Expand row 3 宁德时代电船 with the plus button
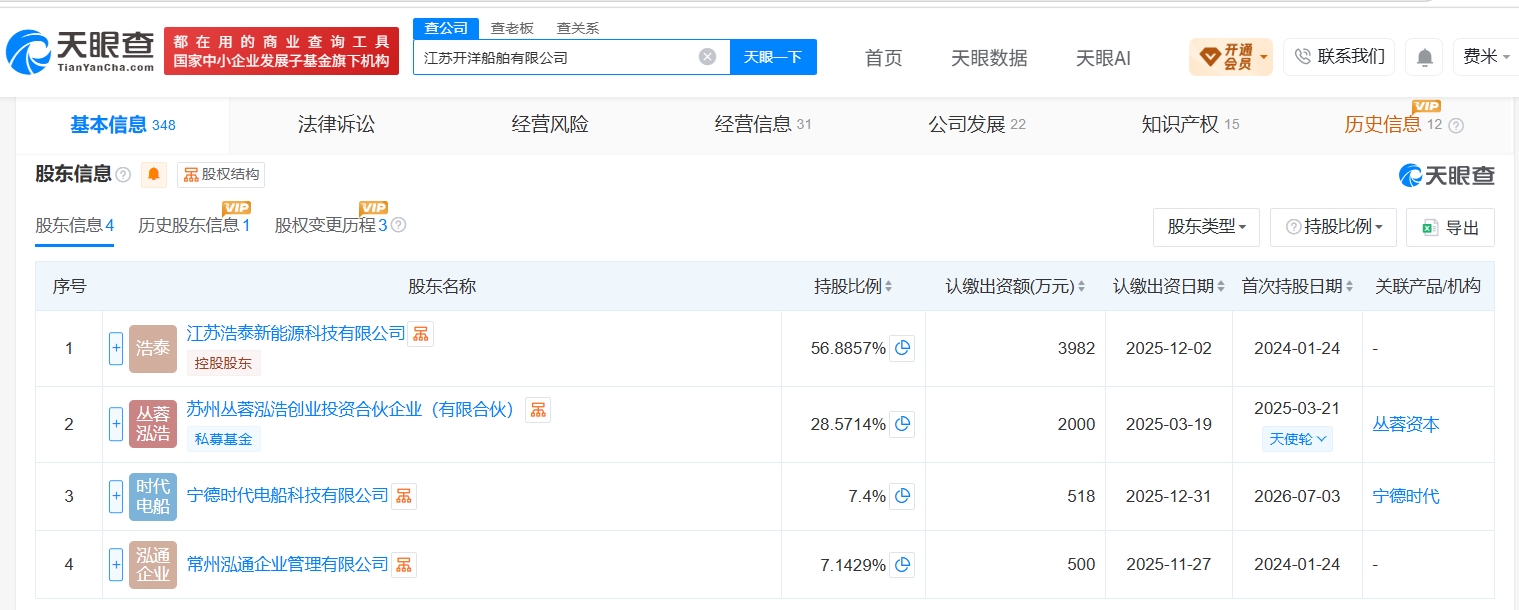The image size is (1519, 610). [116, 496]
